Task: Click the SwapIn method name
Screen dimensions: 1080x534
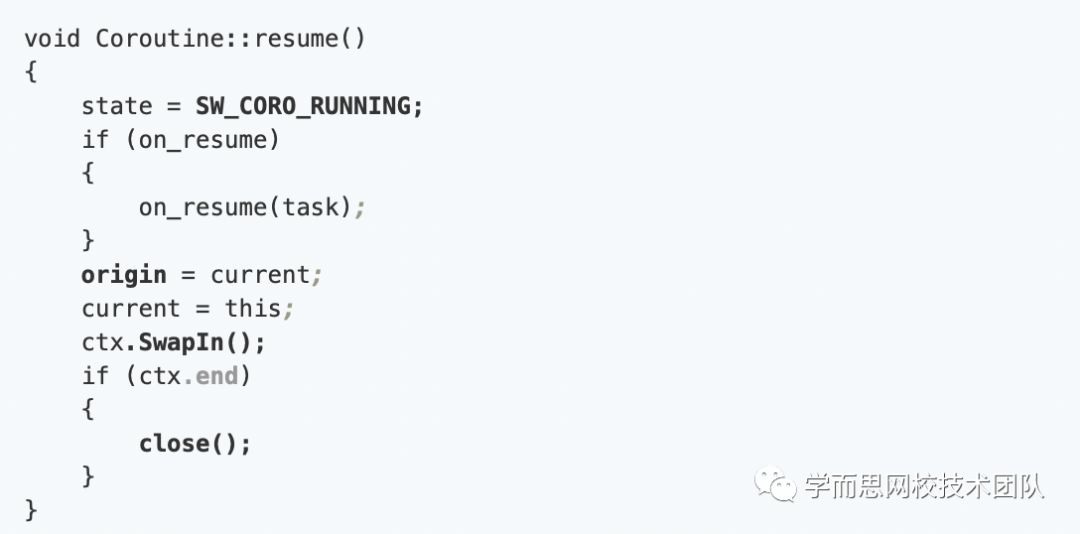Action: pos(181,342)
